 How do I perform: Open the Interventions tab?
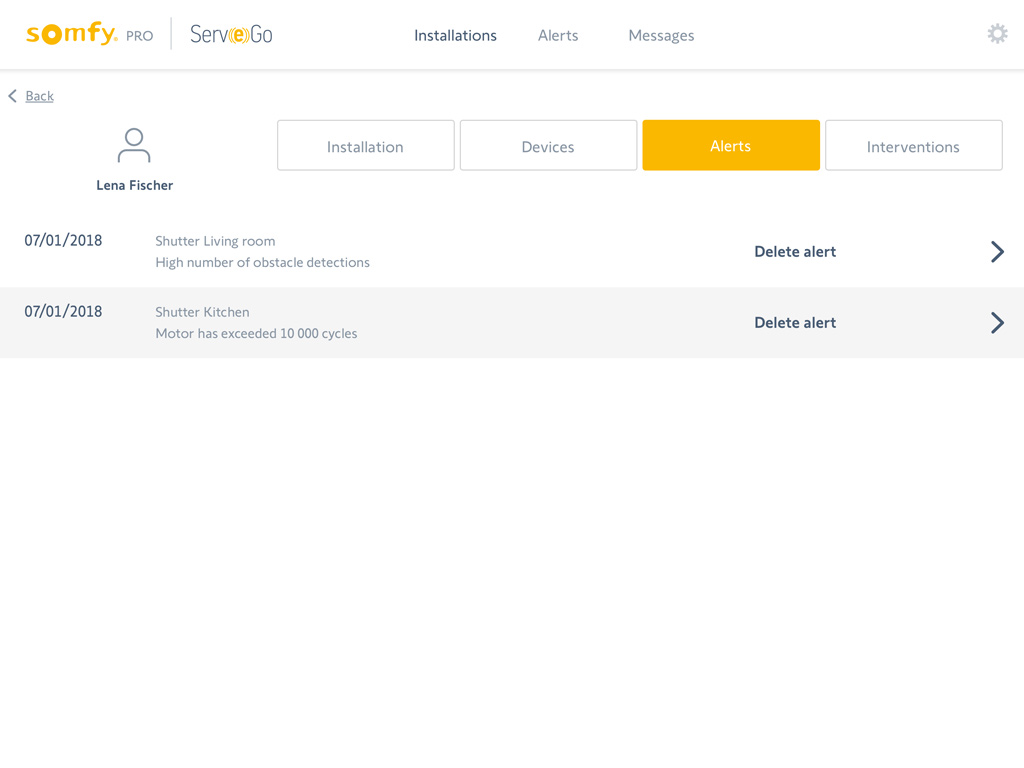tap(913, 146)
